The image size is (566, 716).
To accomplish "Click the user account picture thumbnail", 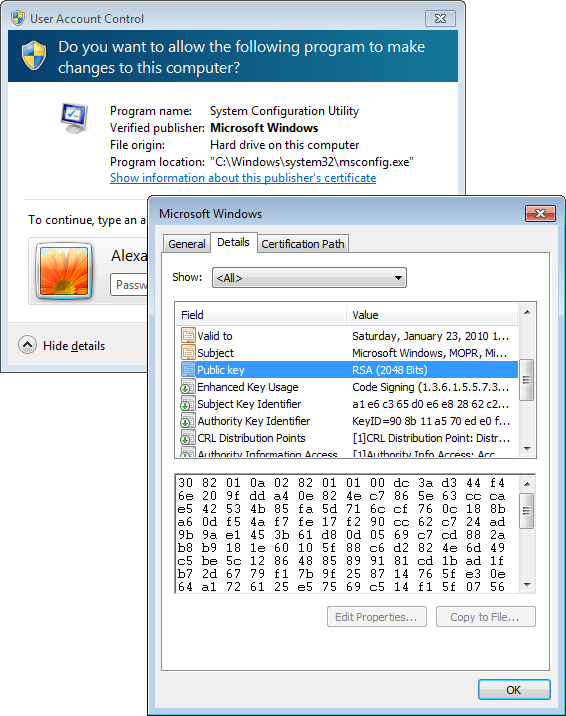I will coord(64,271).
